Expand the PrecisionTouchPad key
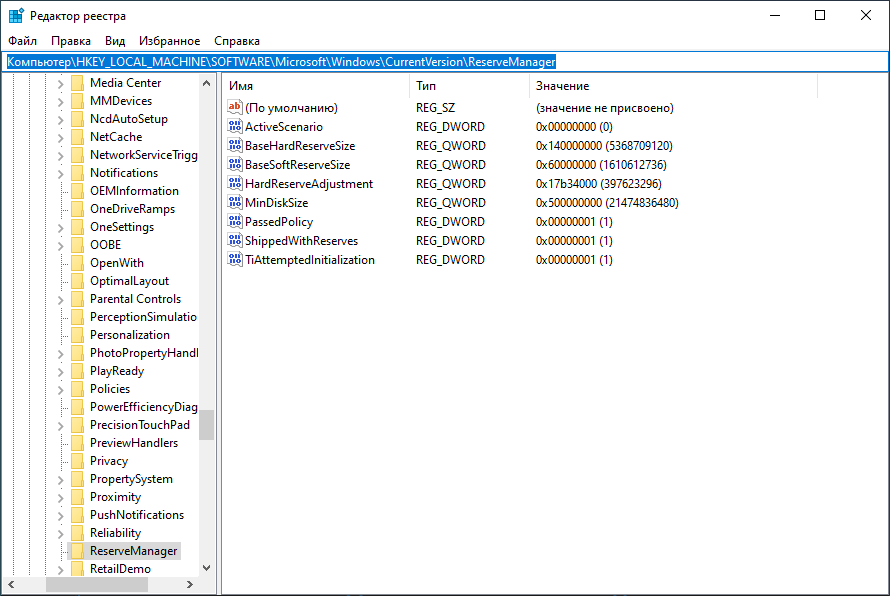890x596 pixels. [61, 426]
